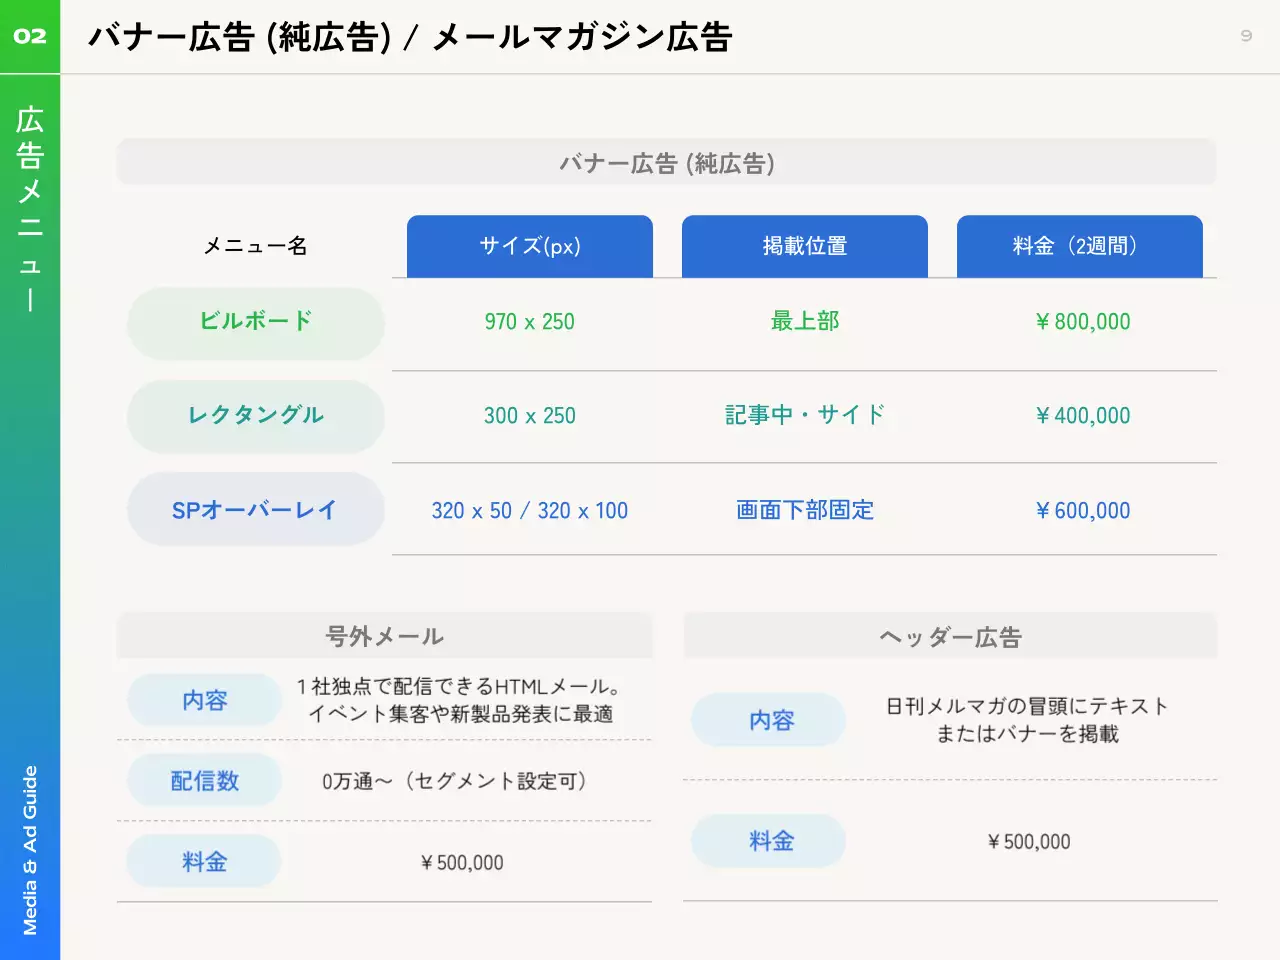
Task: Click the 内容 pill under 号外メール
Action: click(204, 700)
